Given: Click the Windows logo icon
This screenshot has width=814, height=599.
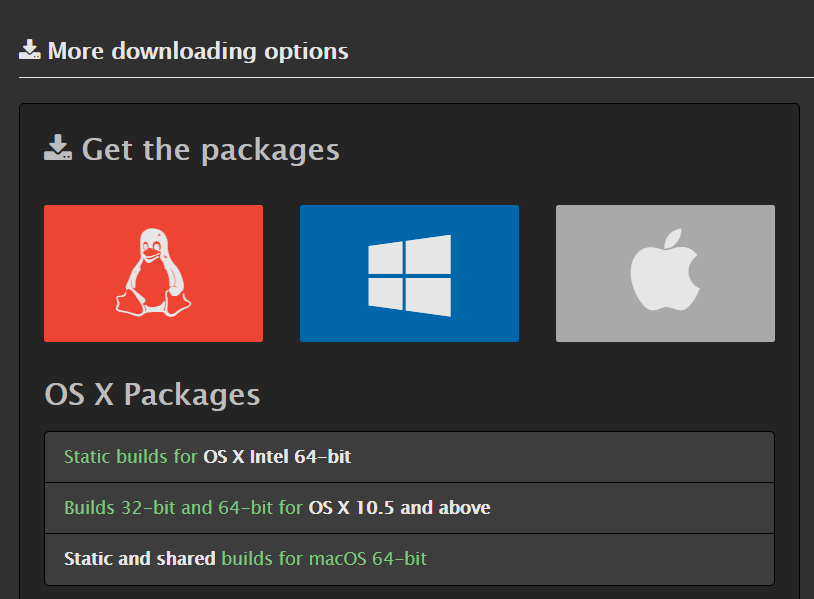Looking at the screenshot, I should point(409,275).
